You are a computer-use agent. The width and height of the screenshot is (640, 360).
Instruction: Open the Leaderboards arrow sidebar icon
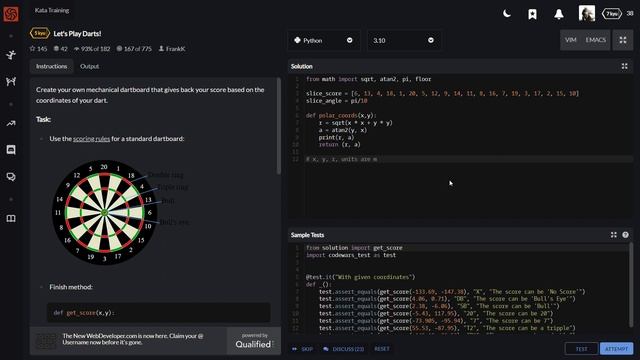coord(11,123)
